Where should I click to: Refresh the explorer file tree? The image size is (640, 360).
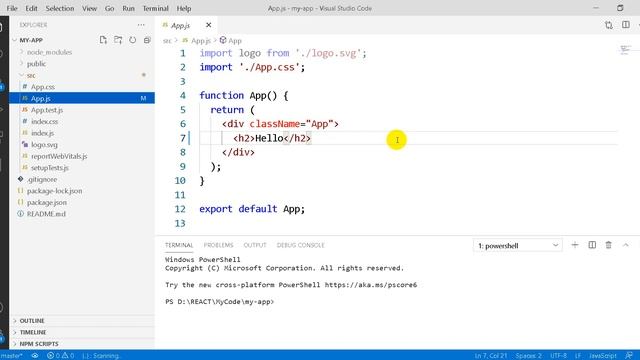click(133, 40)
